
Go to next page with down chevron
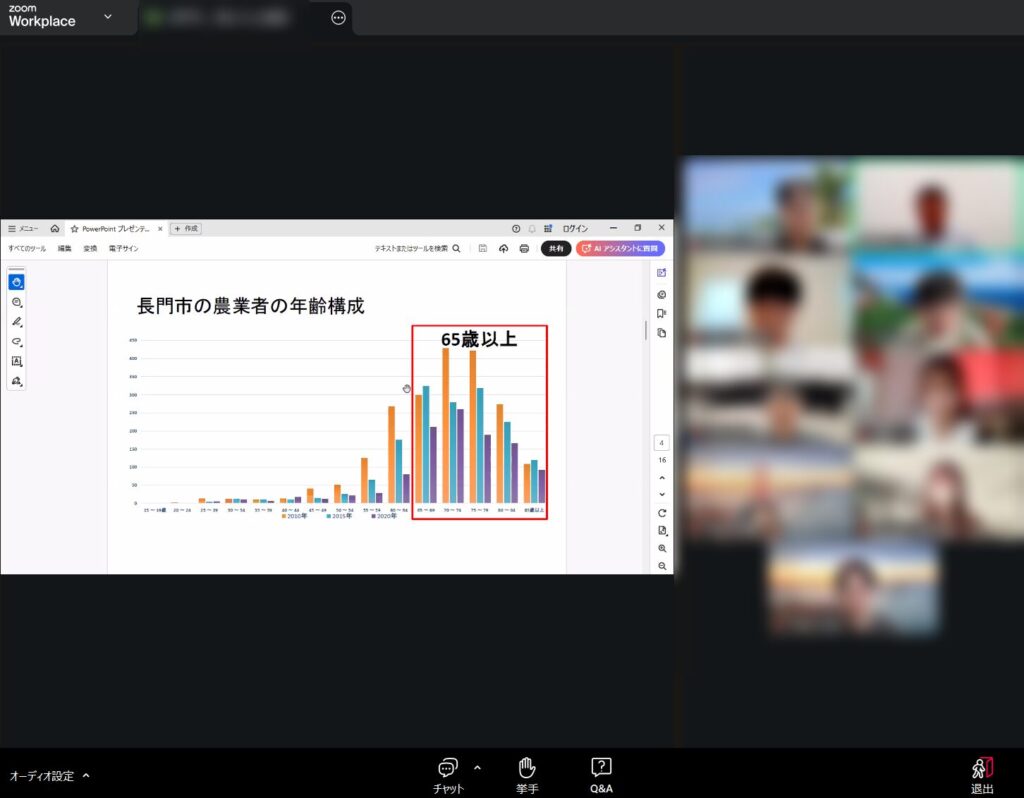pos(662,494)
